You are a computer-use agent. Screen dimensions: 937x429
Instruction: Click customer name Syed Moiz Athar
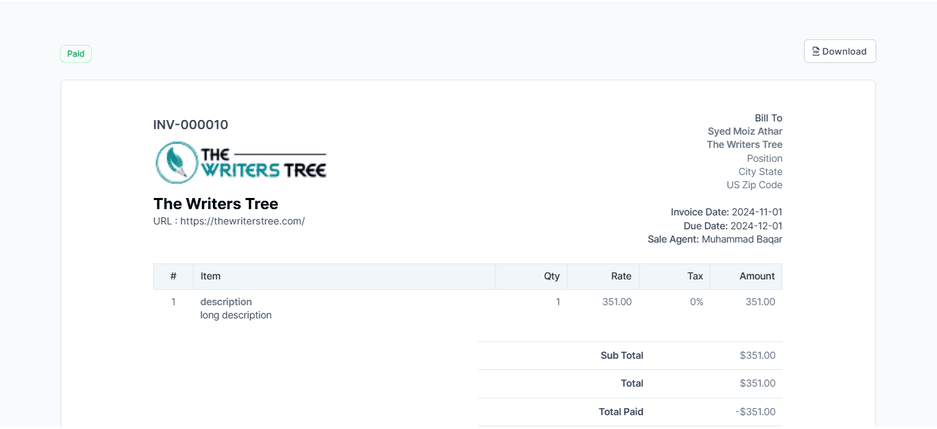(744, 131)
